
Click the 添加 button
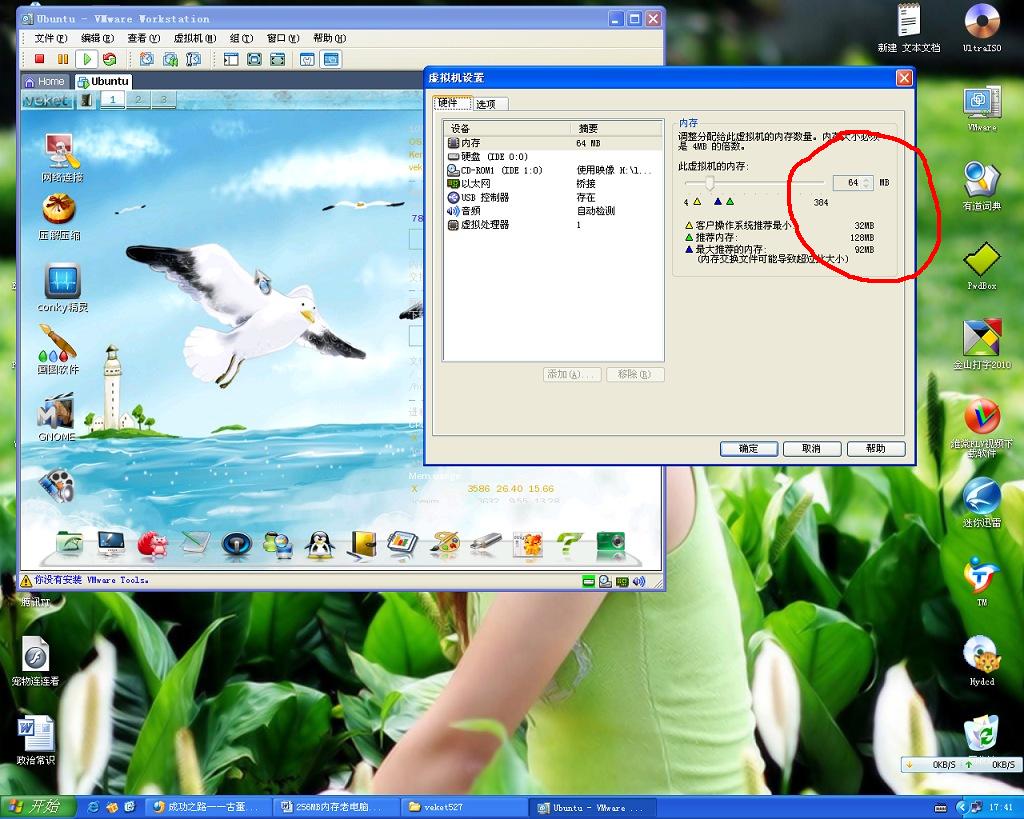571,374
